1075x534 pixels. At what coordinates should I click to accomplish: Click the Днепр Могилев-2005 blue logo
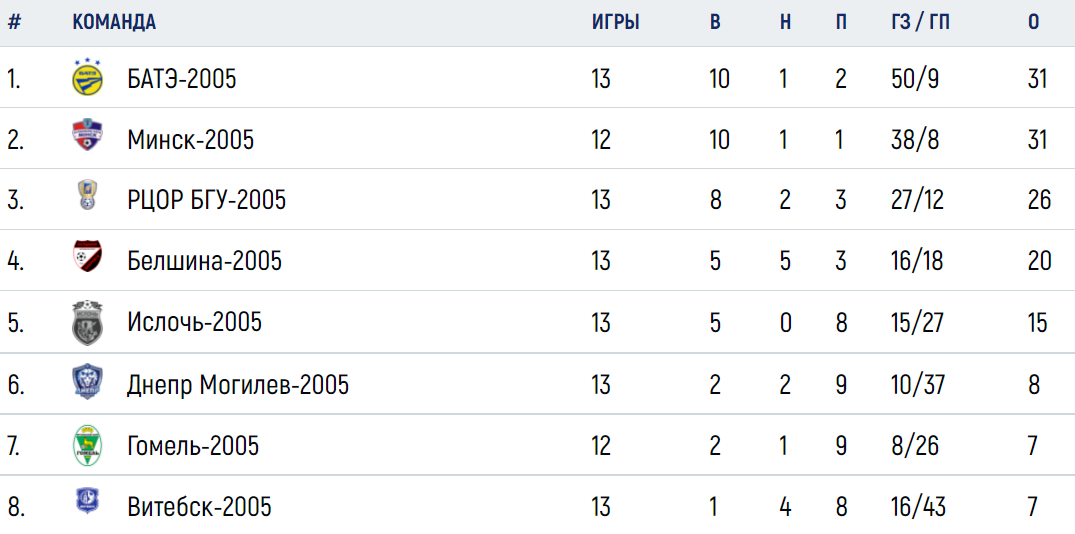[x=88, y=383]
